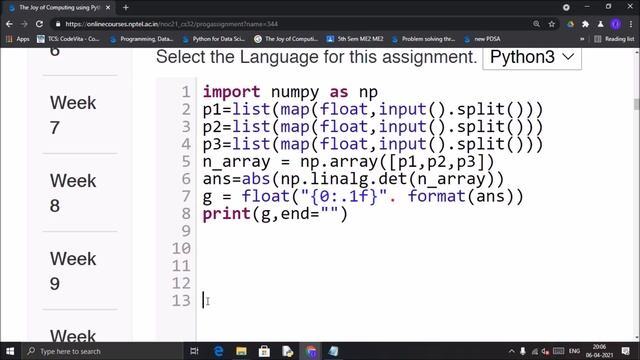Open the Apps bookmark shortcut
Image resolution: width=640 pixels, height=360 pixels.
tap(18, 39)
